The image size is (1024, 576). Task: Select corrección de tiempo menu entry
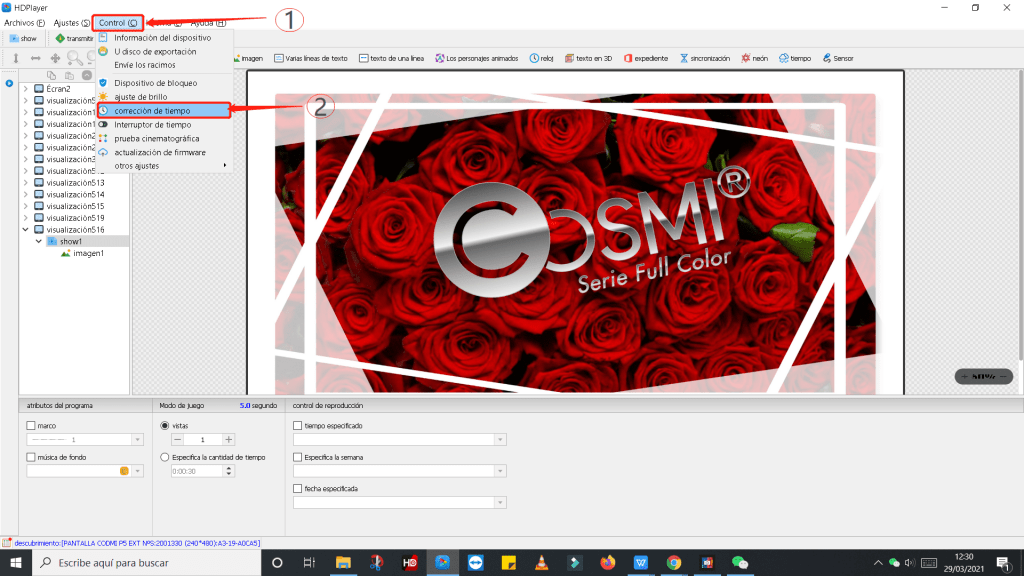point(164,111)
